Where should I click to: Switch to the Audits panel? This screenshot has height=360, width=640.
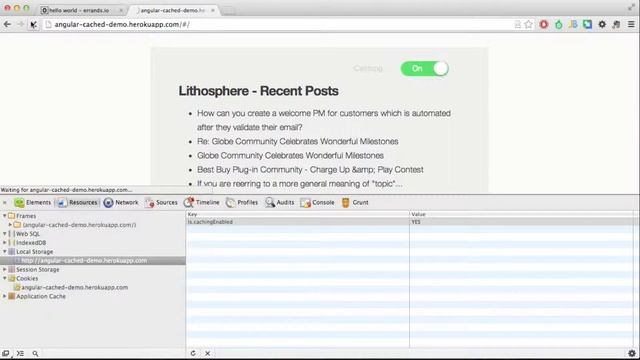click(280, 202)
